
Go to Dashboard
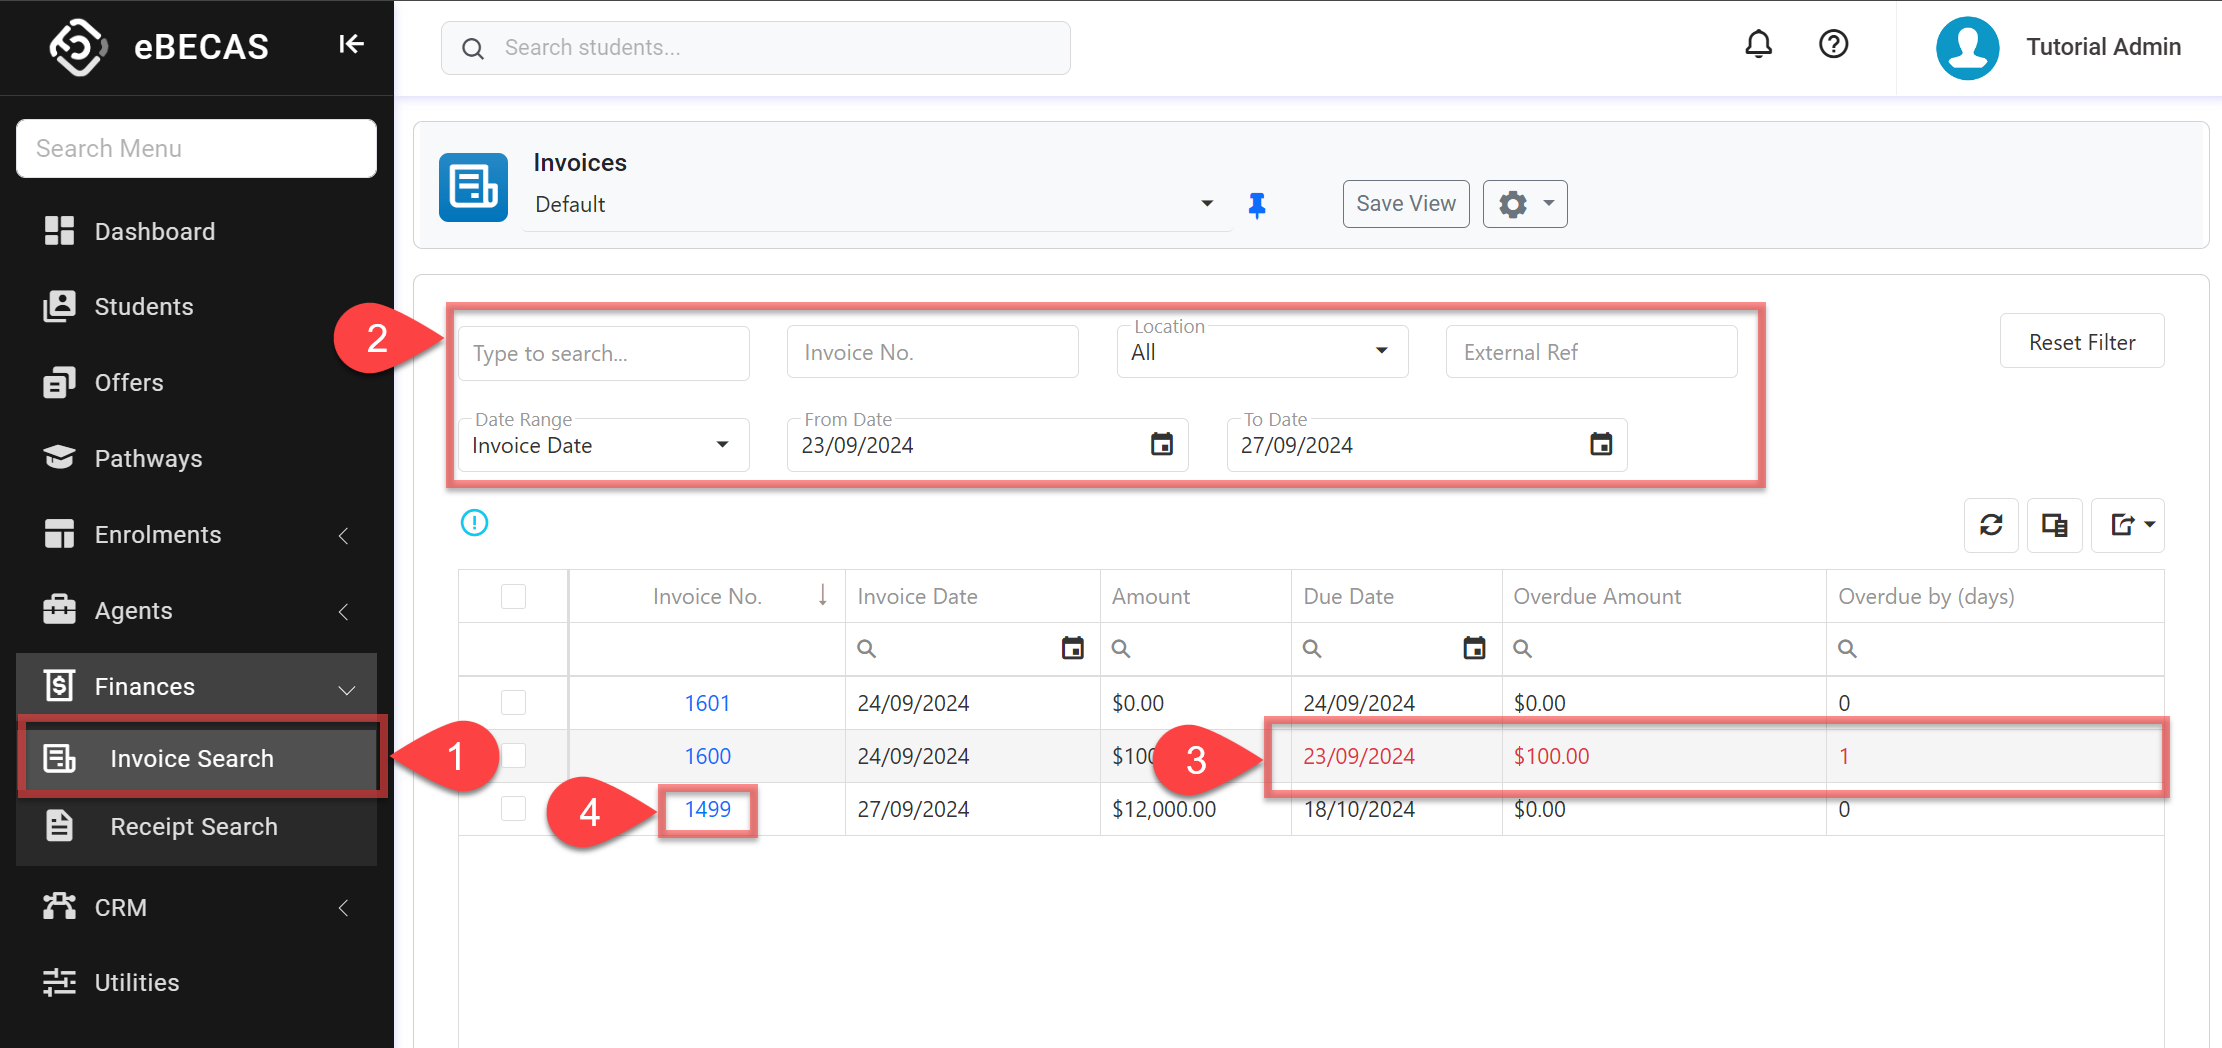click(196, 232)
